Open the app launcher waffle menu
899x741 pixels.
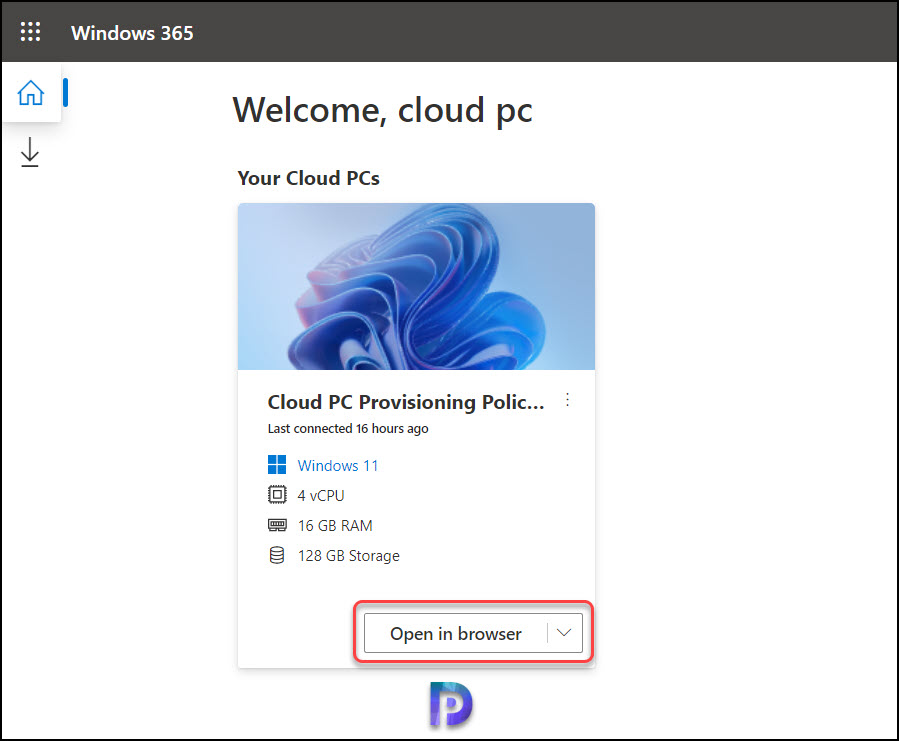(x=30, y=32)
